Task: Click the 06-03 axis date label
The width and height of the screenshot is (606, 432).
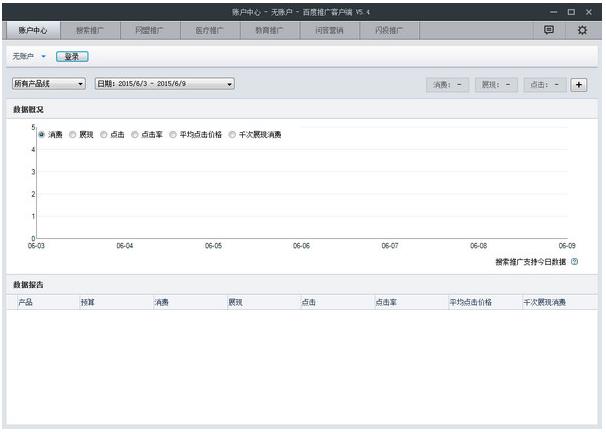Action: (36, 245)
